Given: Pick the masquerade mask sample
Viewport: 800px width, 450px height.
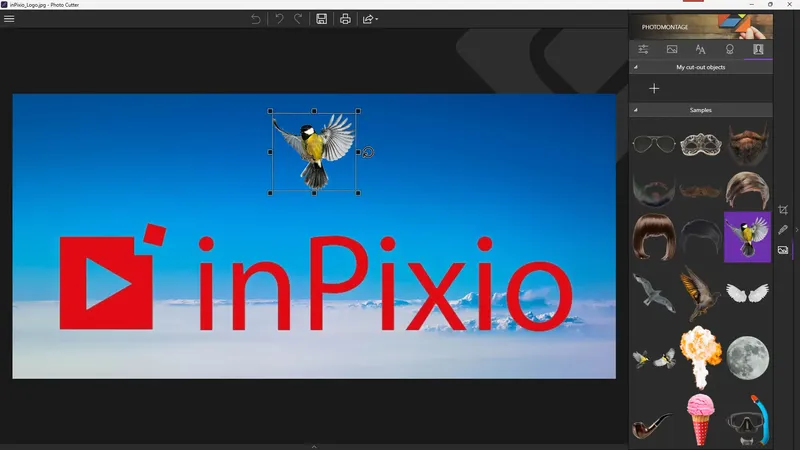Looking at the screenshot, I should pos(701,144).
